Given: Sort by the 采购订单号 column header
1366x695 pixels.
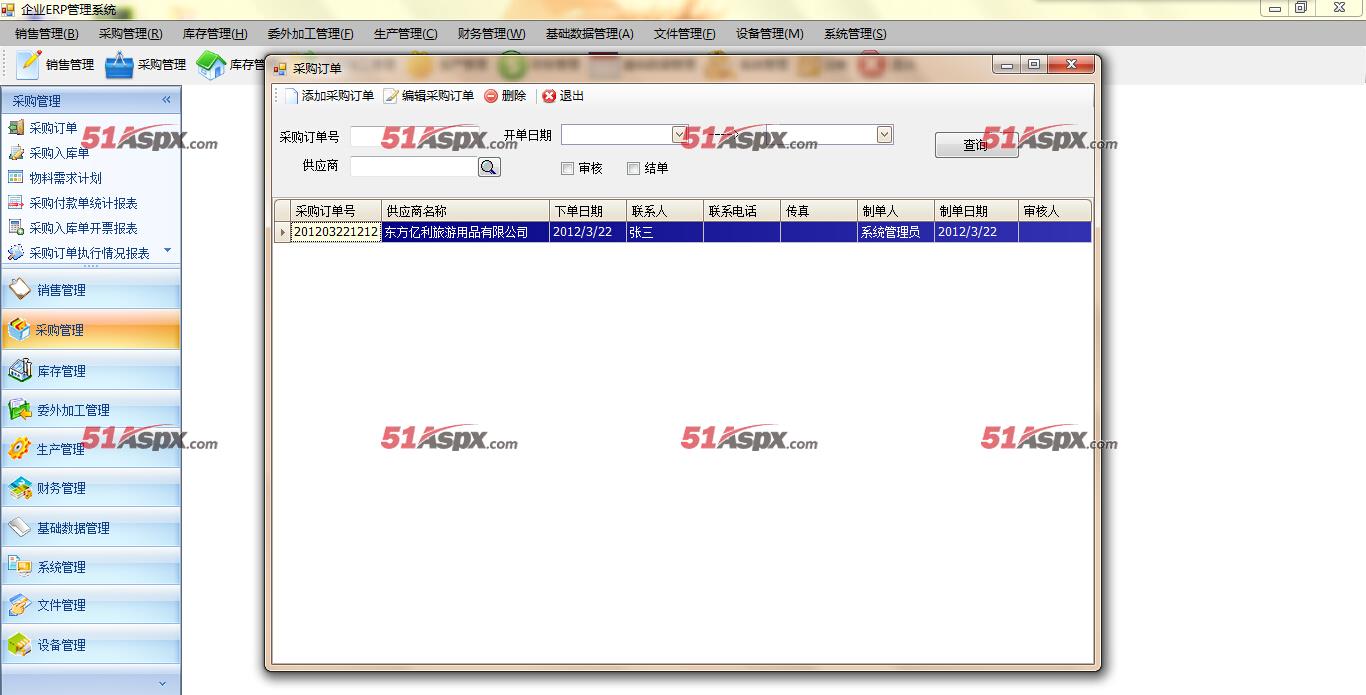Looking at the screenshot, I should point(336,211).
